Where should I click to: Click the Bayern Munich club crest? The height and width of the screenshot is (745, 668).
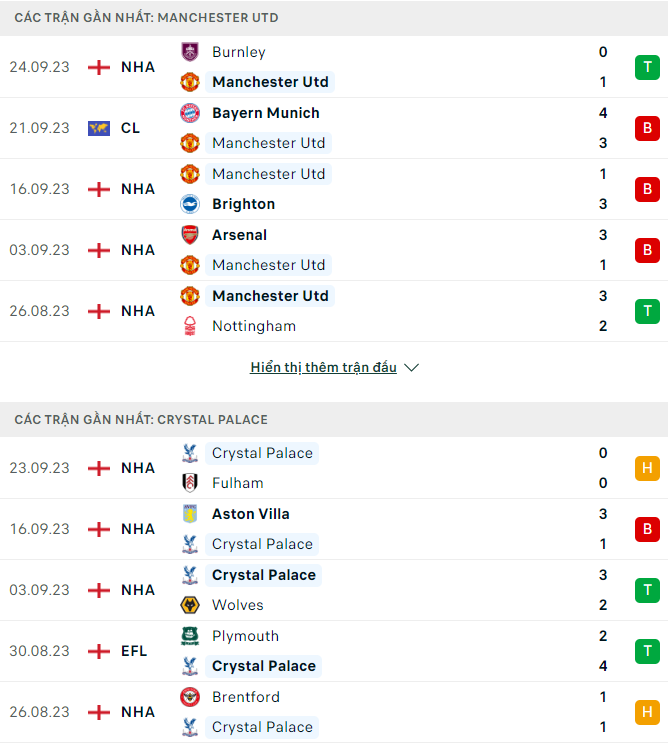tap(190, 113)
